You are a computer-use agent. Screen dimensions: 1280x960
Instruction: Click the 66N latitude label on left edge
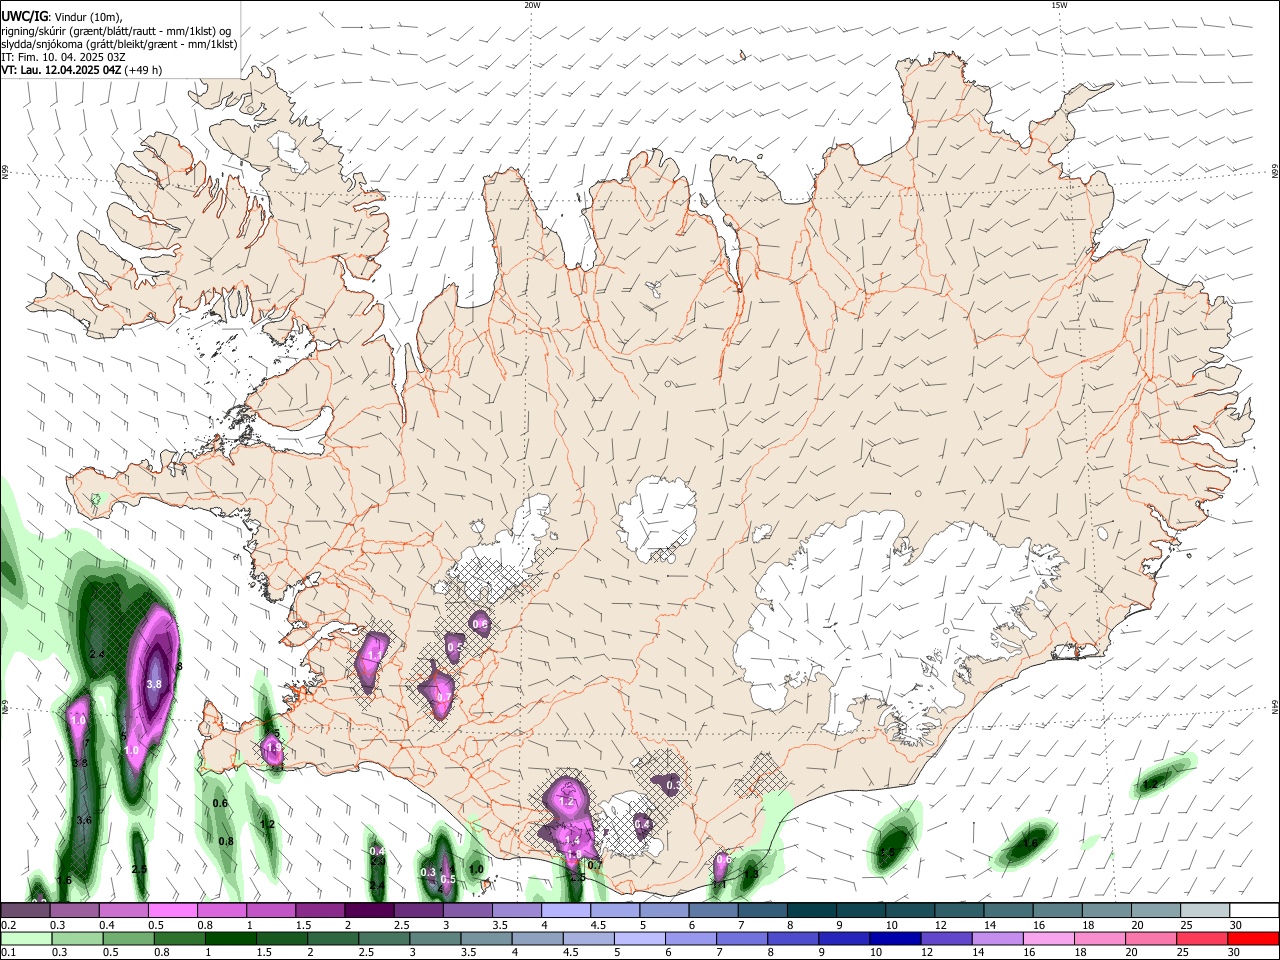coord(5,172)
